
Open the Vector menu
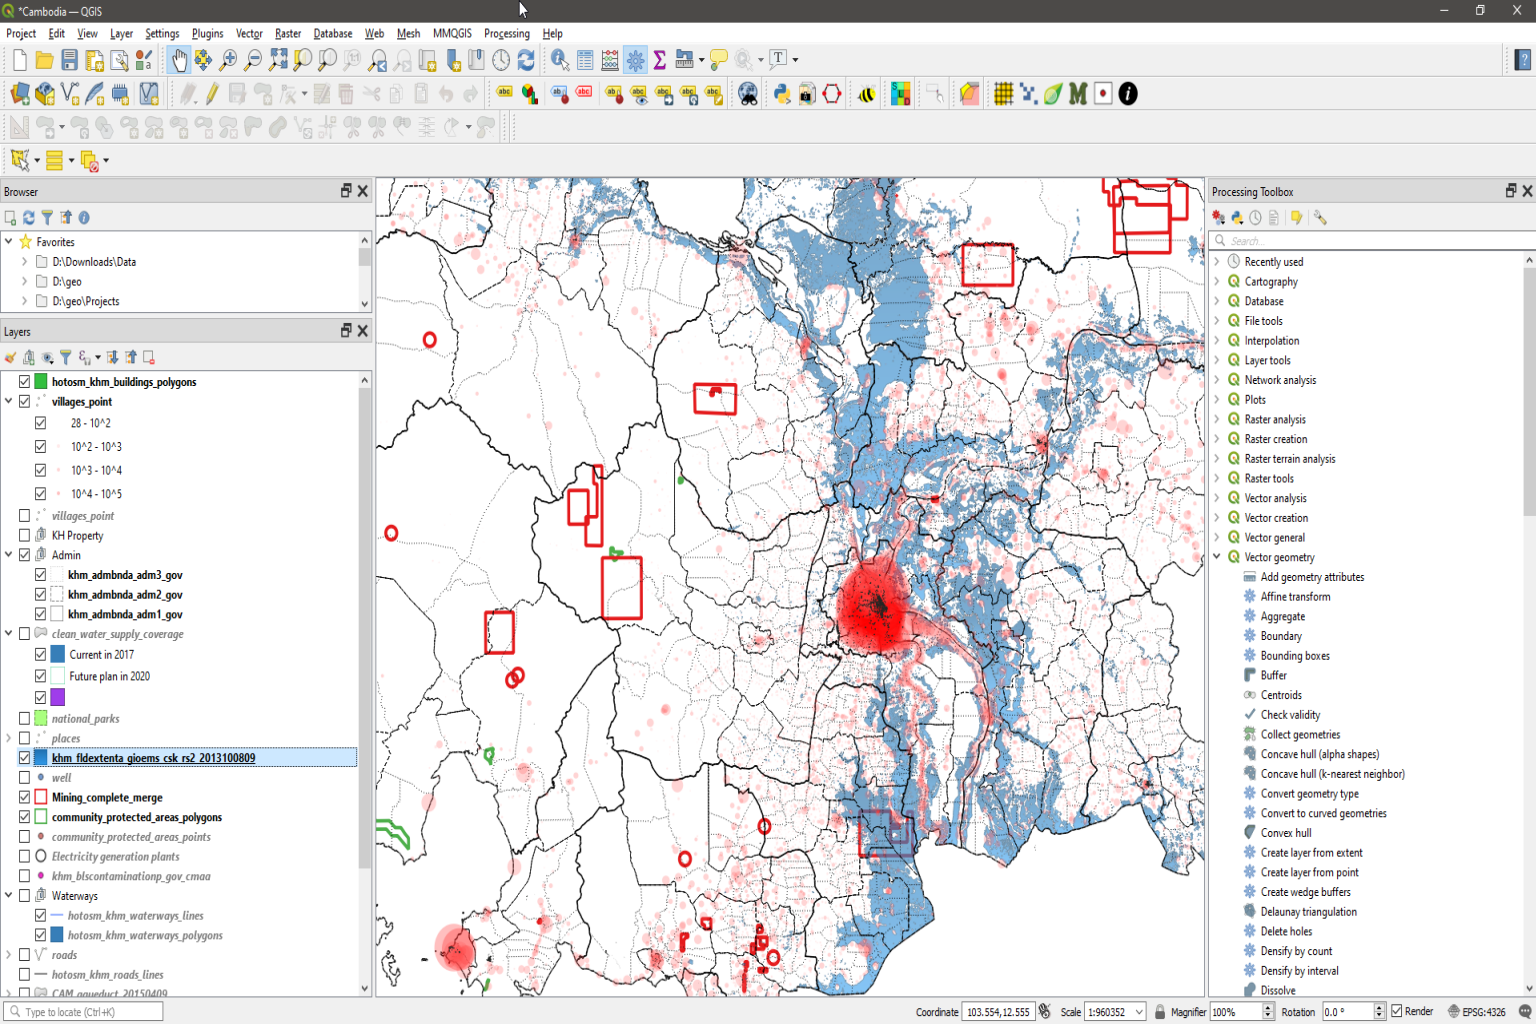coord(249,33)
